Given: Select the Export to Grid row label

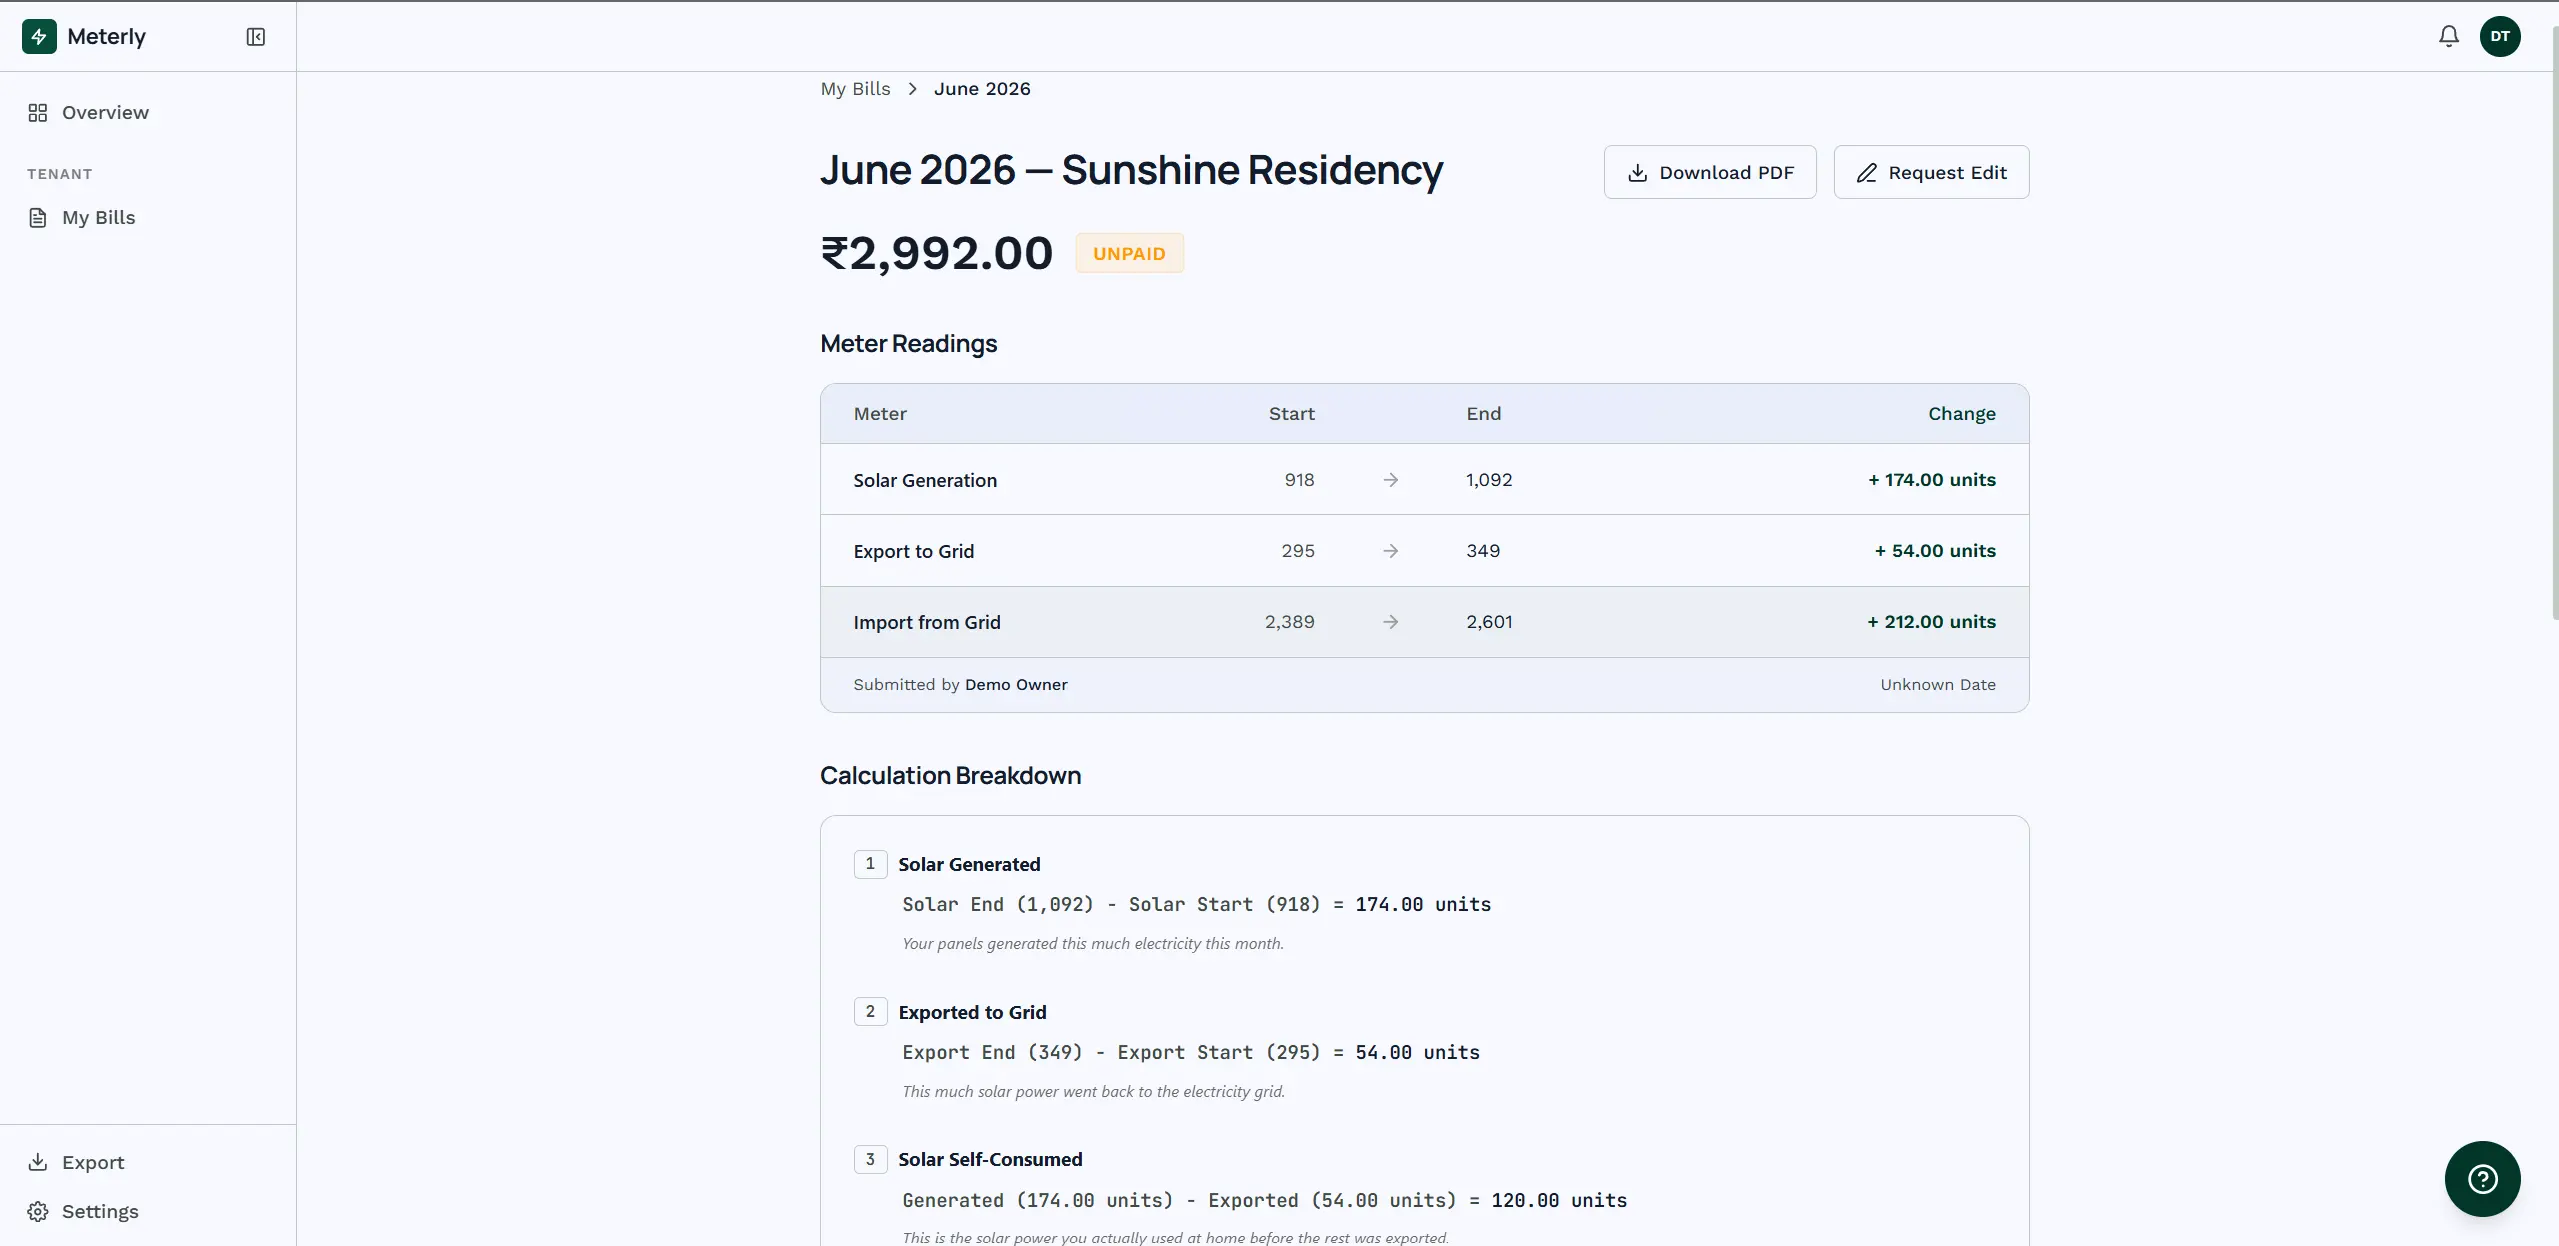Looking at the screenshot, I should (913, 552).
